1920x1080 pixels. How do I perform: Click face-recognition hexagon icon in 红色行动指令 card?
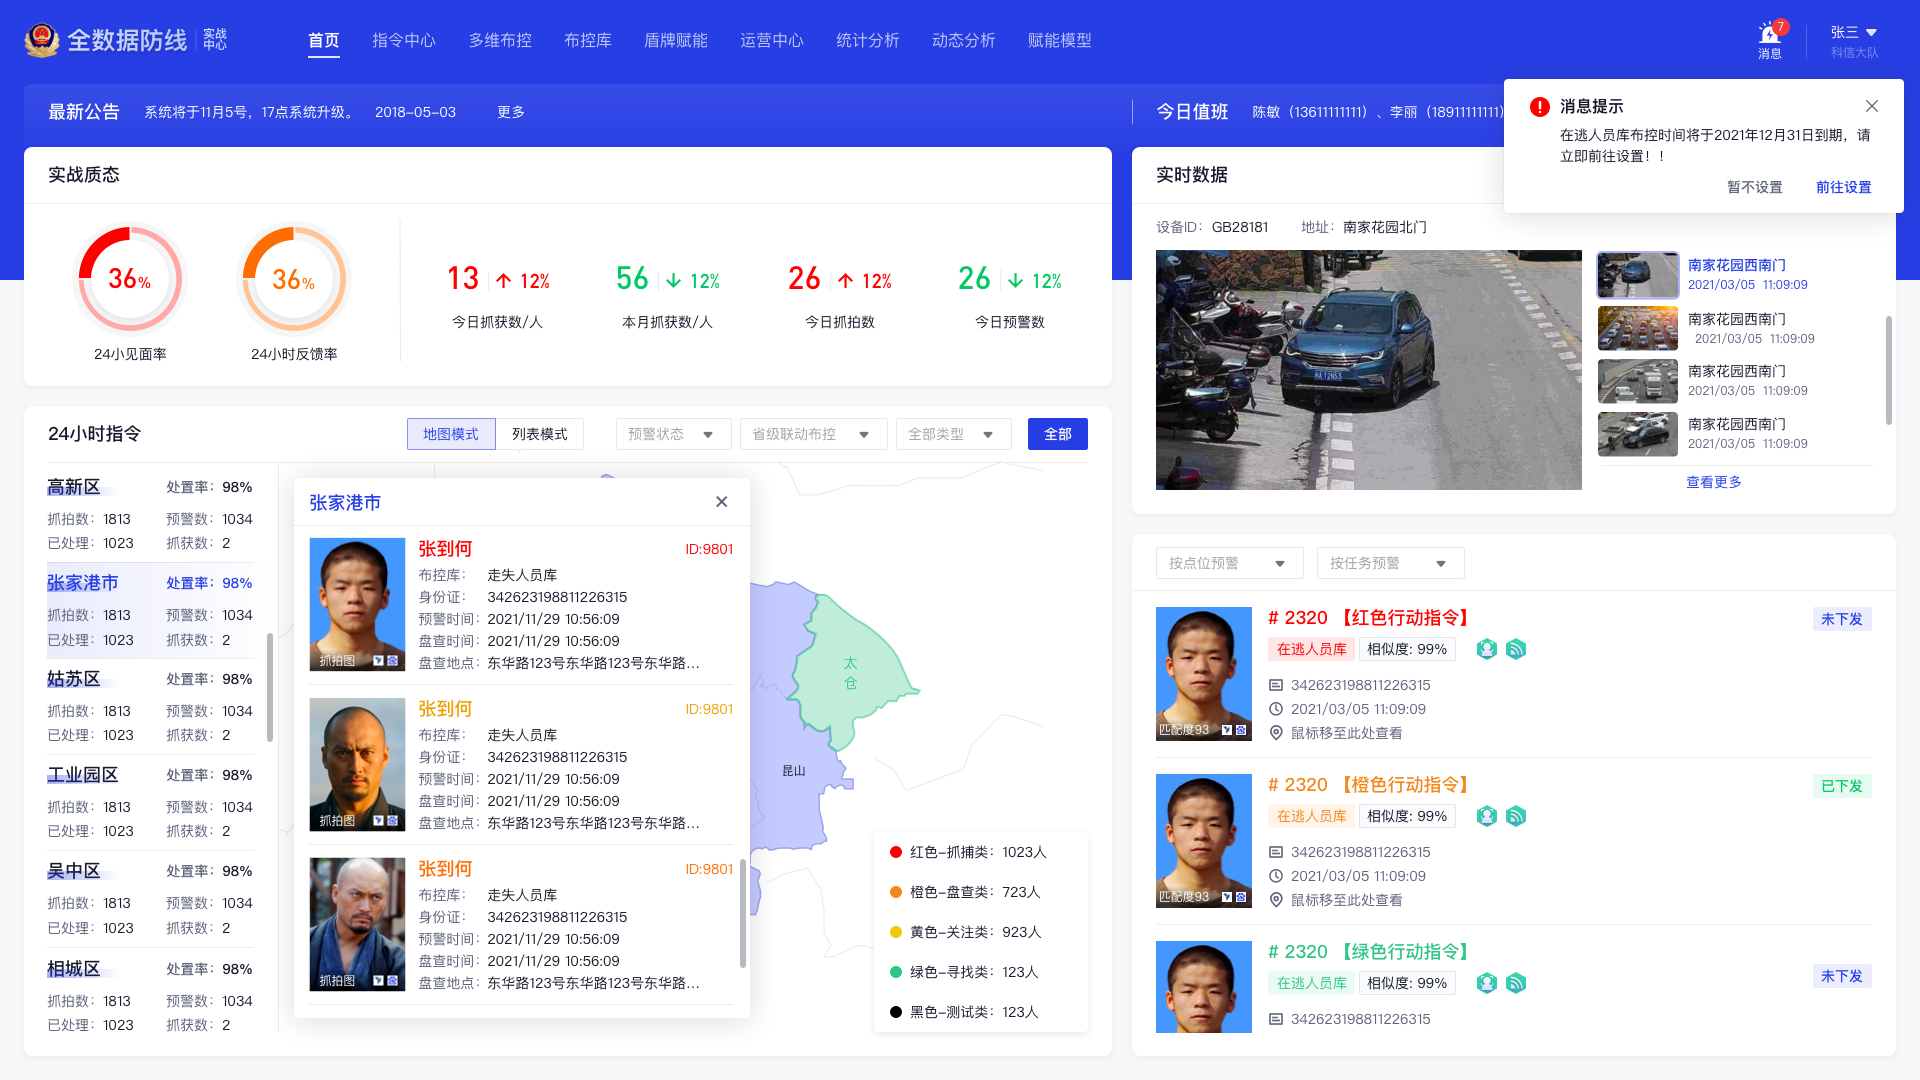(x=1487, y=649)
